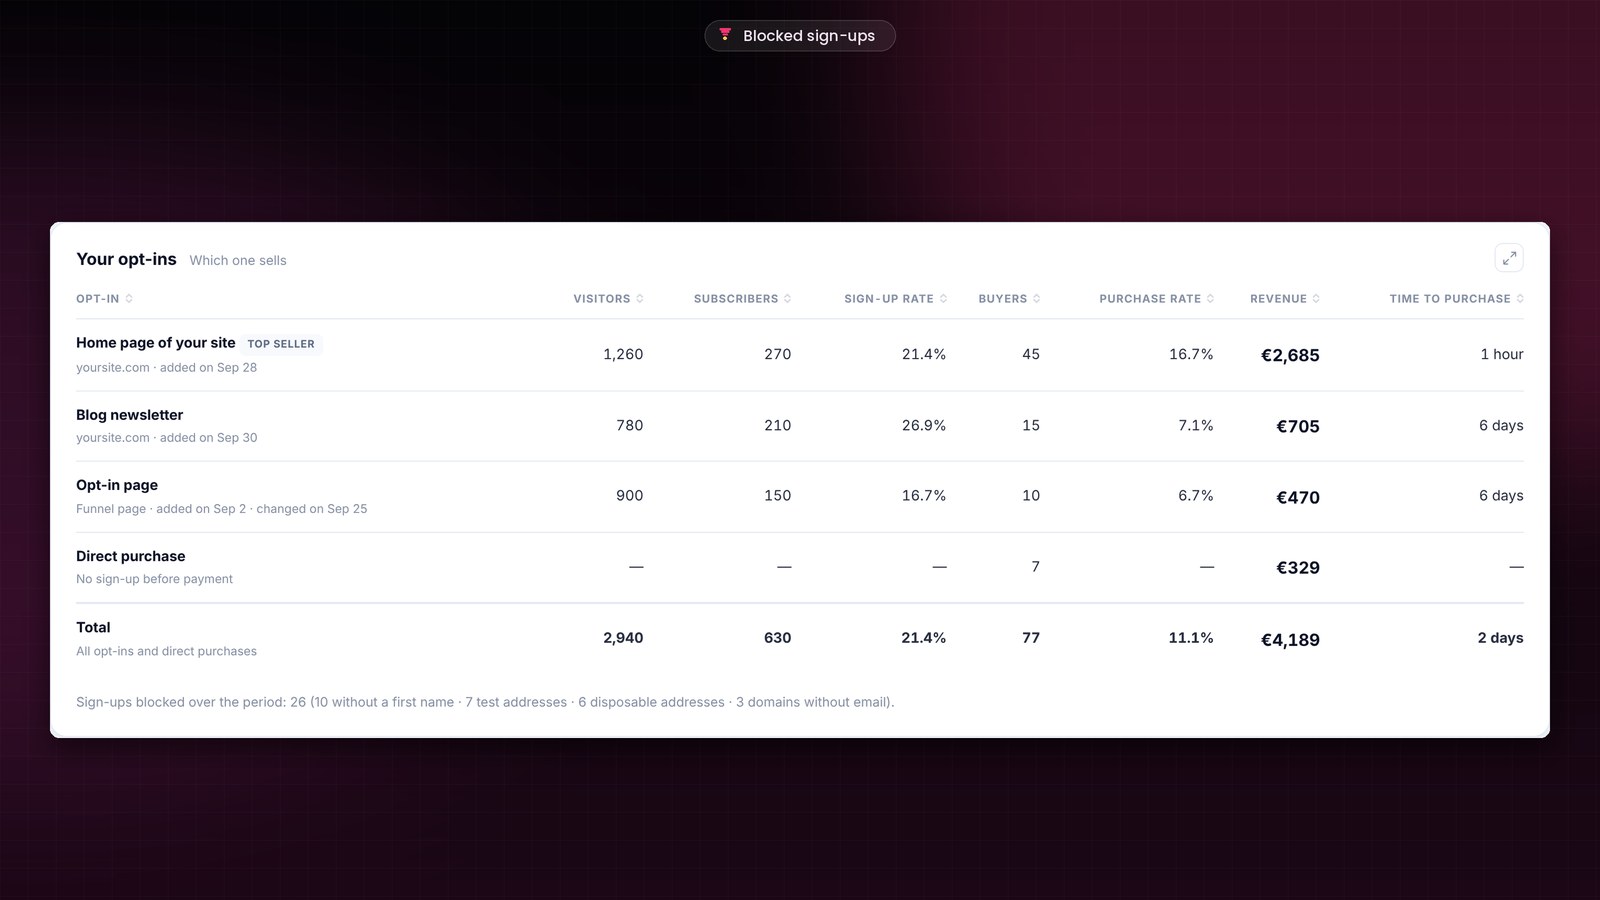Click the blocked sign-ups footnote text
Screen dimensions: 1600x900
click(485, 702)
